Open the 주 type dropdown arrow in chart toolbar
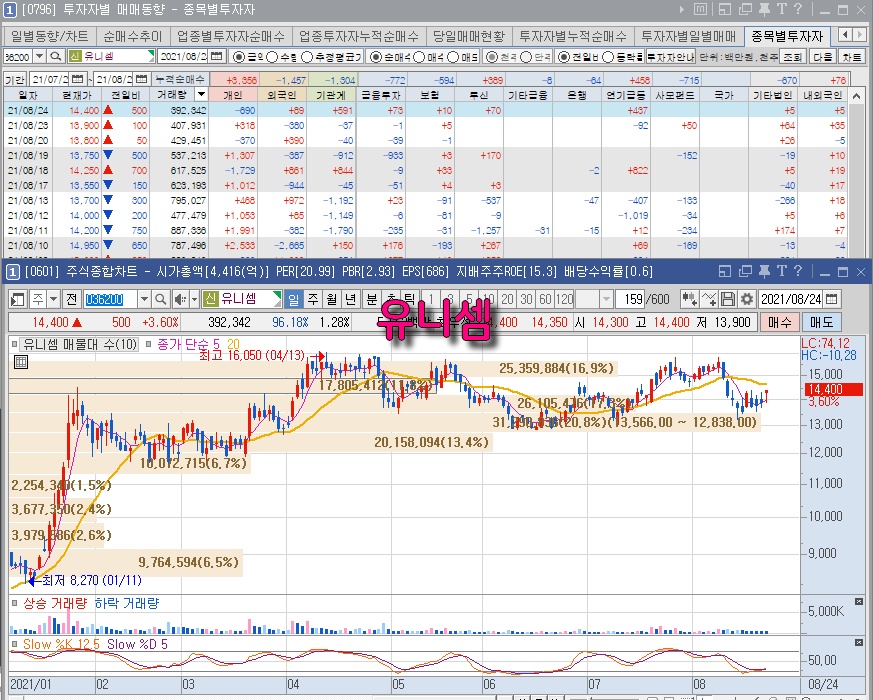This screenshot has height=700, width=873. click(x=53, y=300)
